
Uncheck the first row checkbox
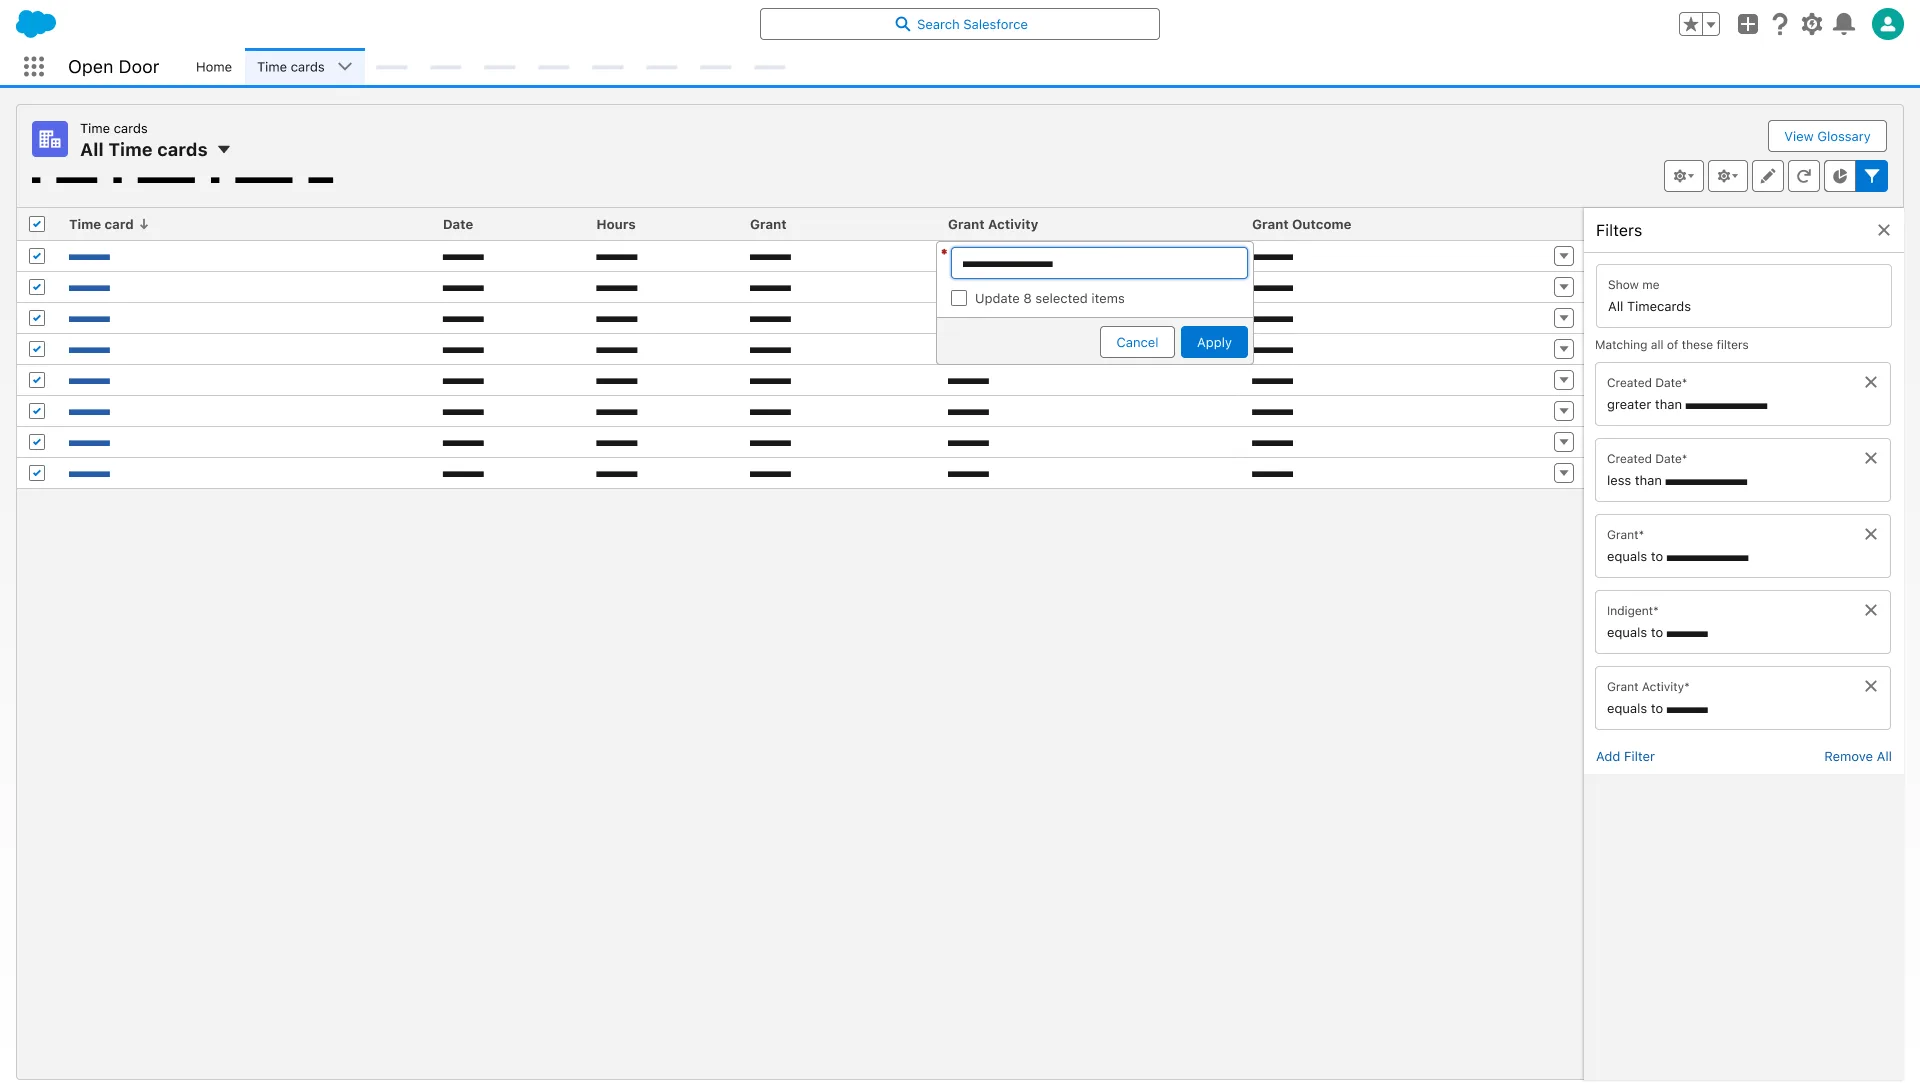[x=37, y=256]
